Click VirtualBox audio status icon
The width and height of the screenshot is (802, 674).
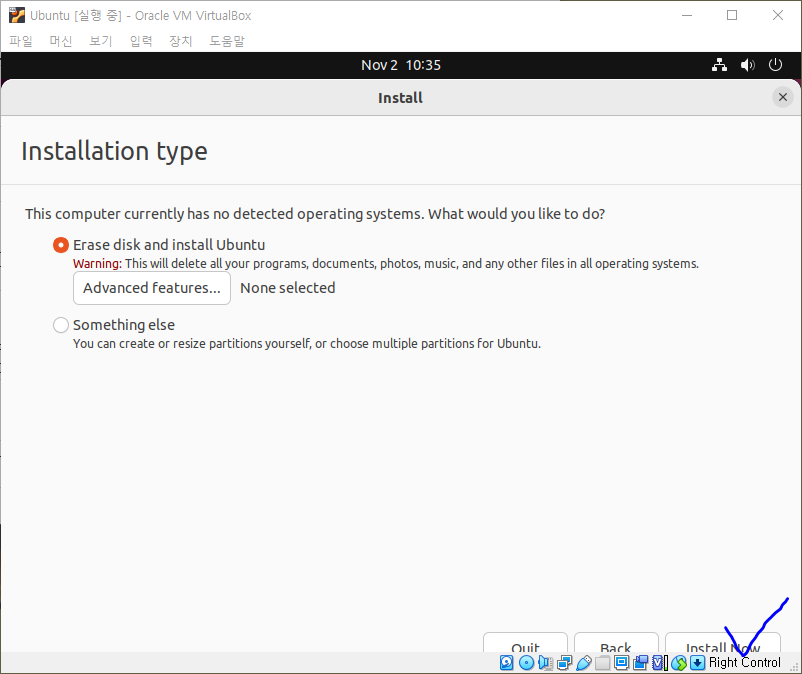545,663
